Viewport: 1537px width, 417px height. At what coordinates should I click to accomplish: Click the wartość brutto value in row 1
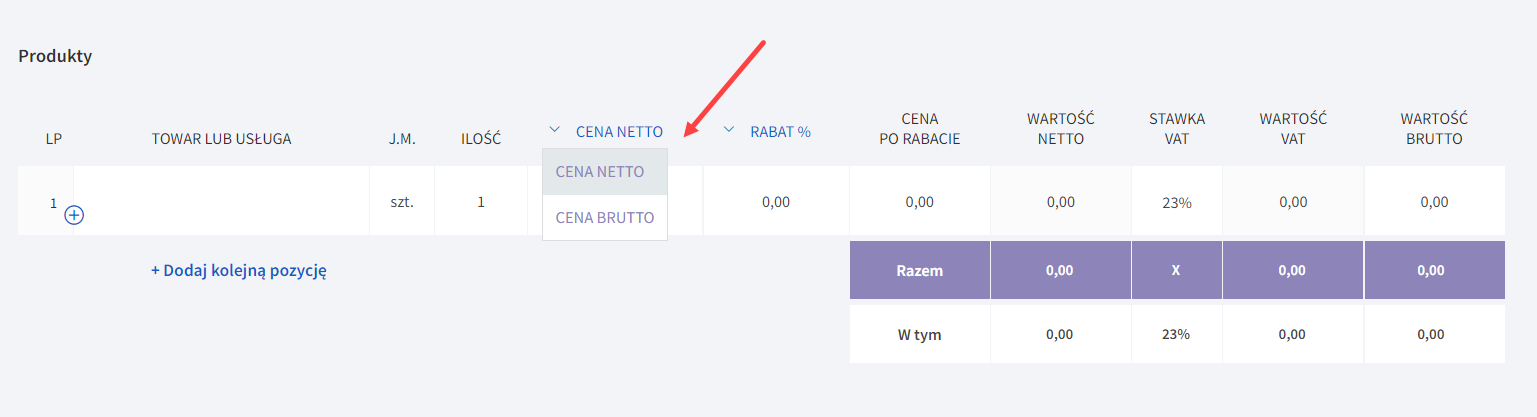(x=1434, y=201)
